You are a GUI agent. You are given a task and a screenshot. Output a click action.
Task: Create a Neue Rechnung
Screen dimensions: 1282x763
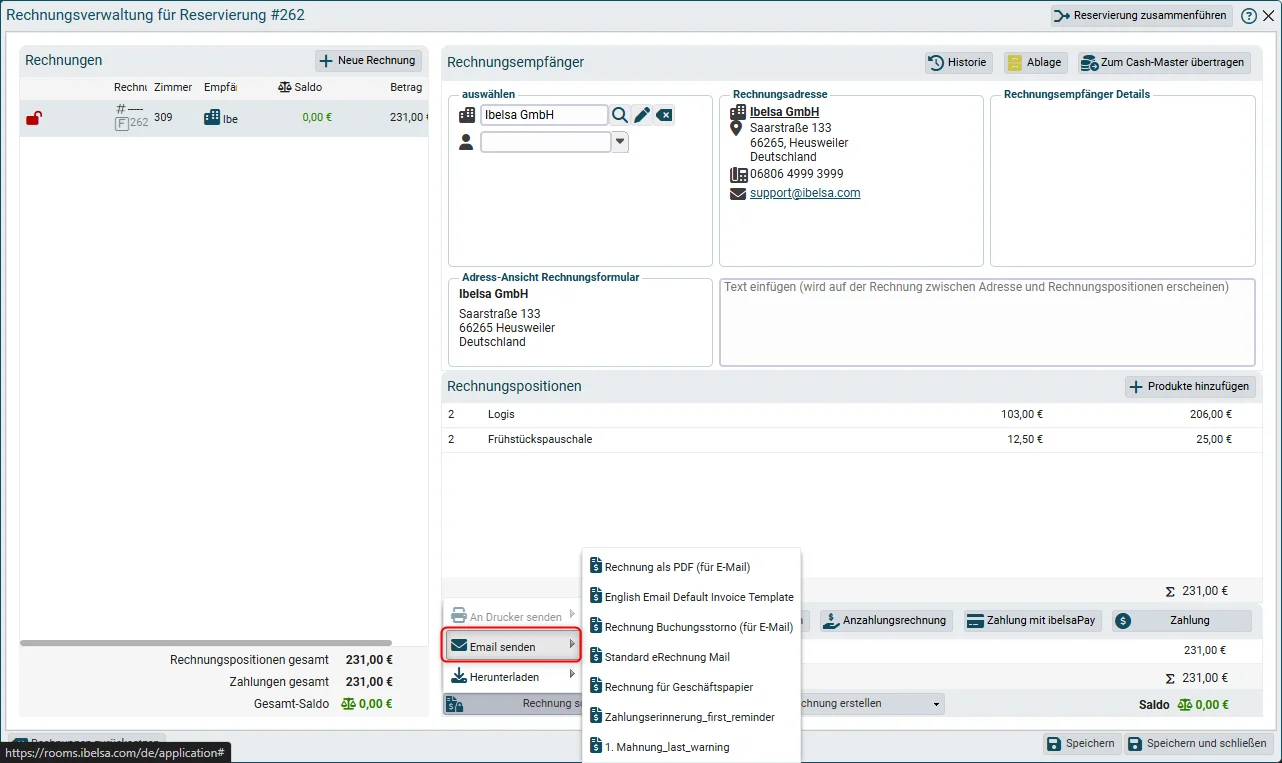coord(368,61)
